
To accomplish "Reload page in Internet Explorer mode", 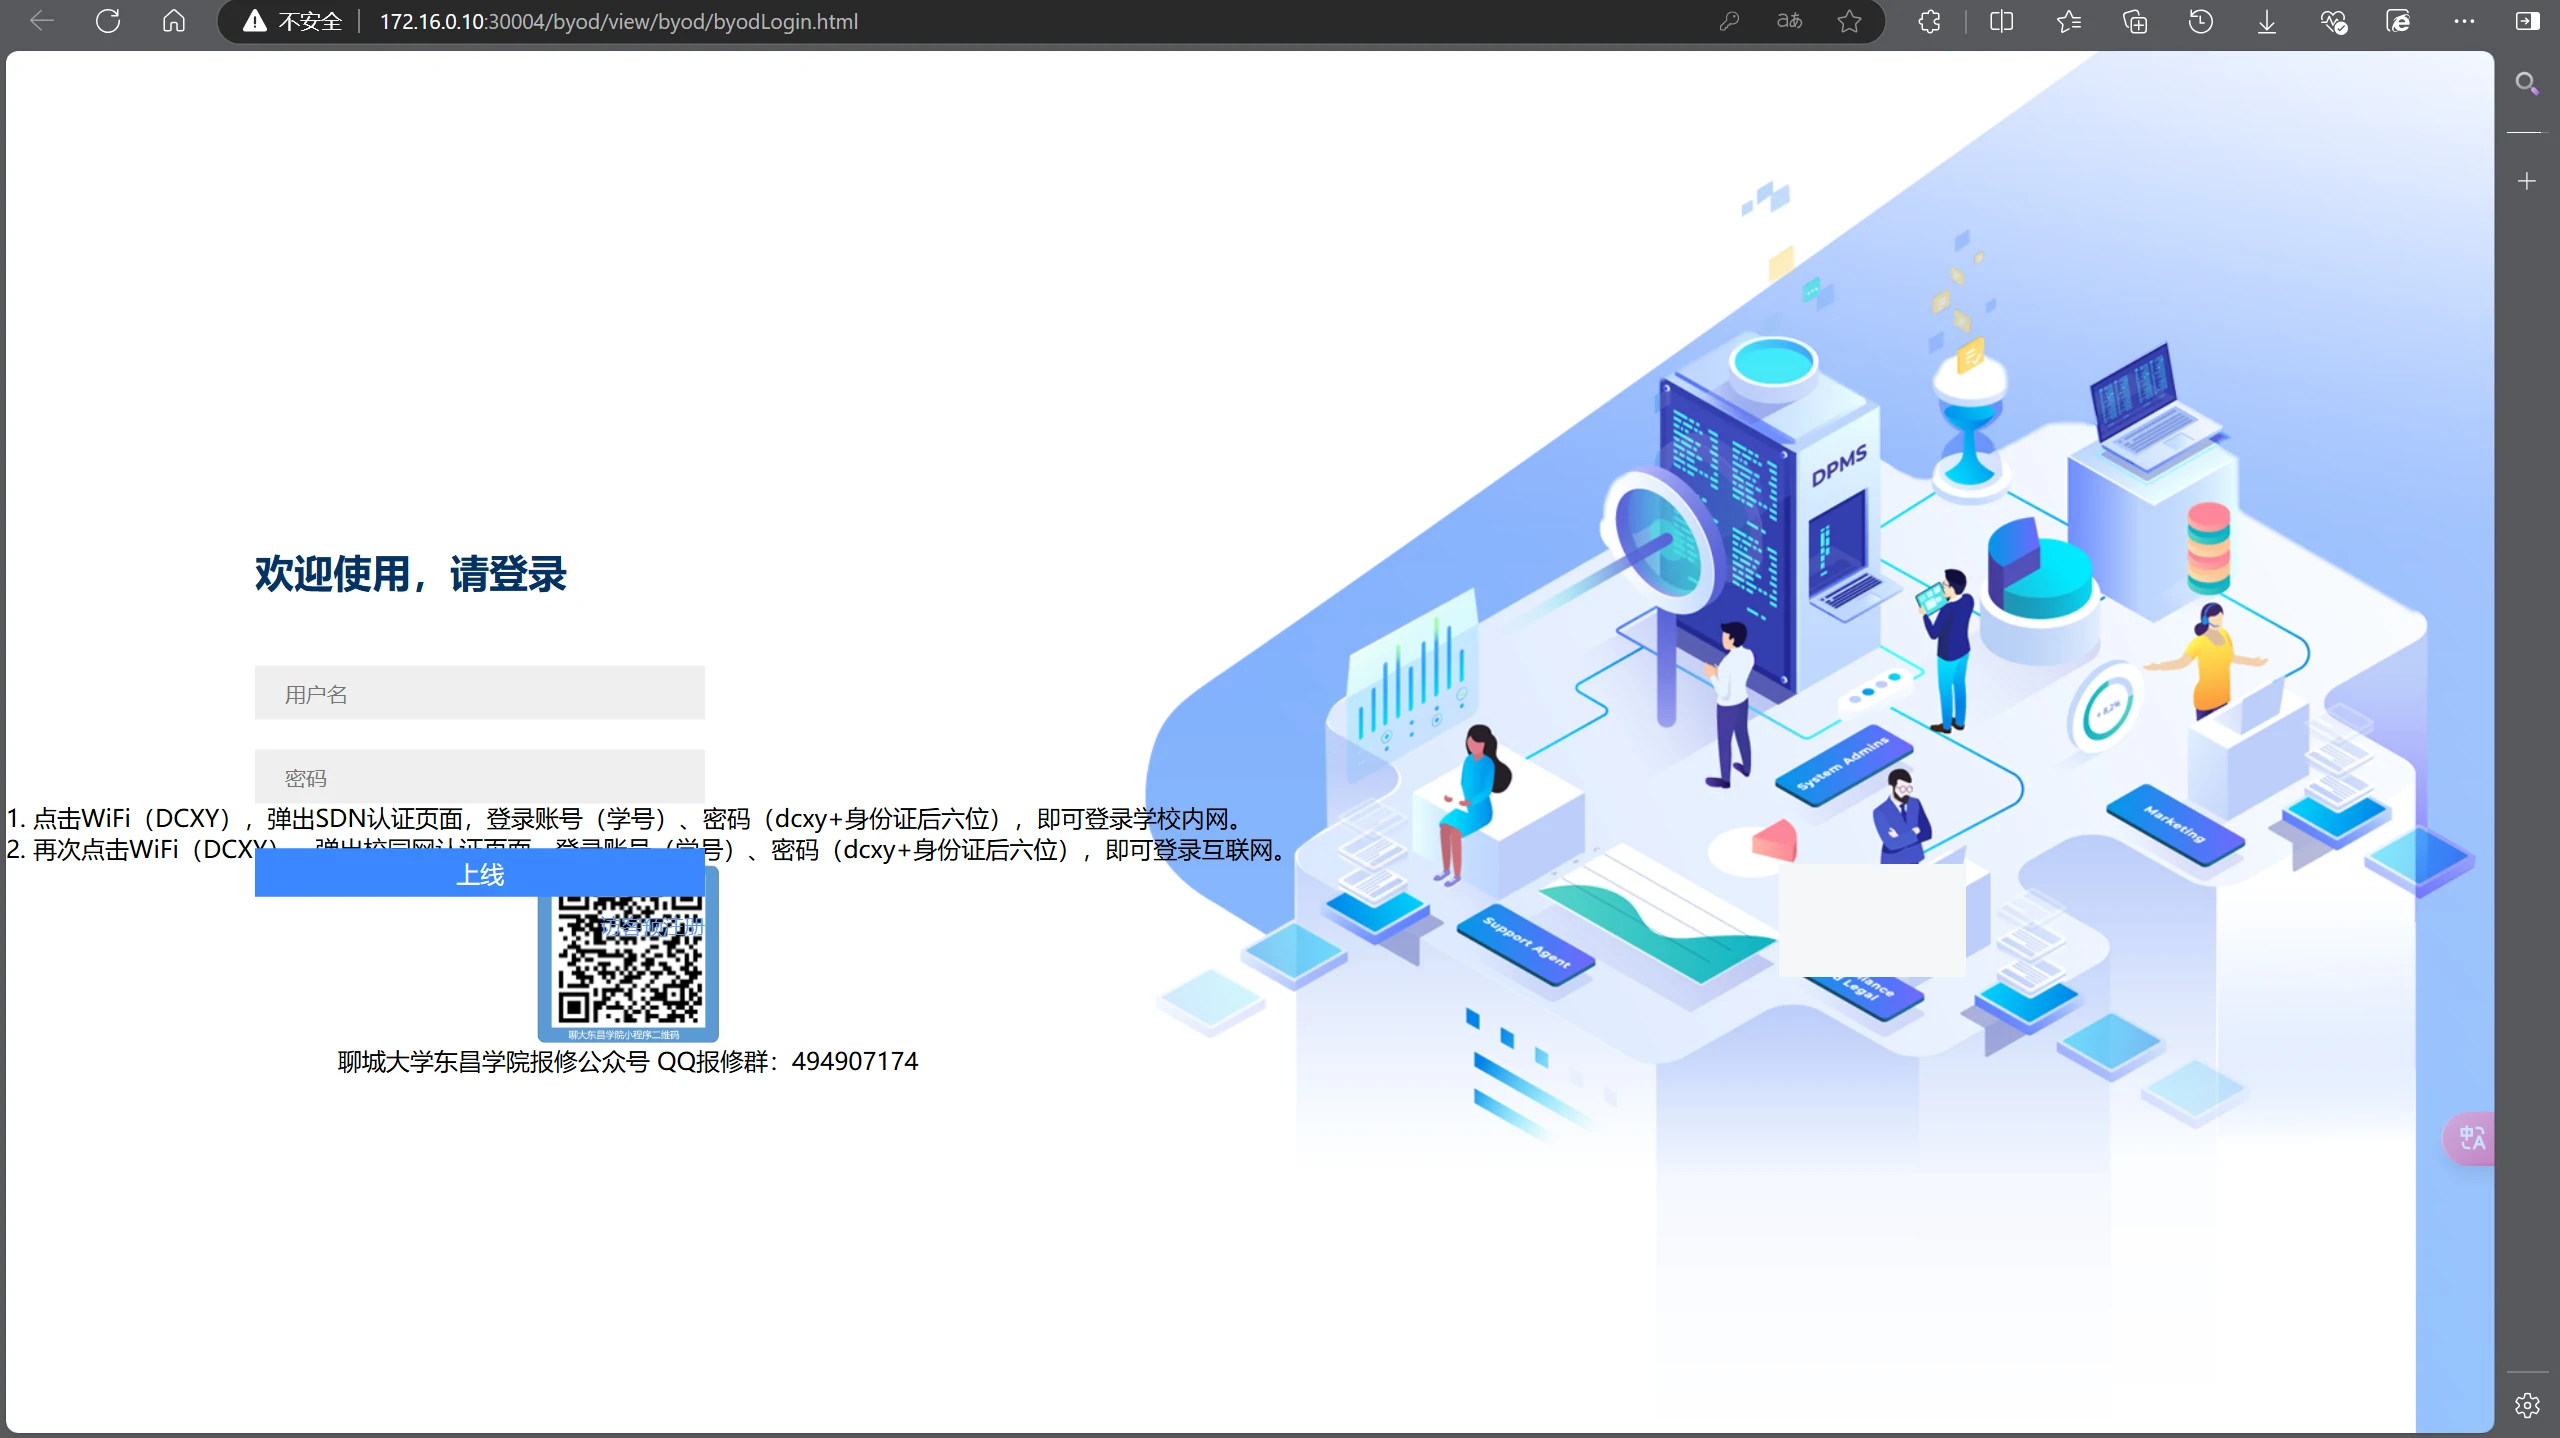I will pos(2399,21).
